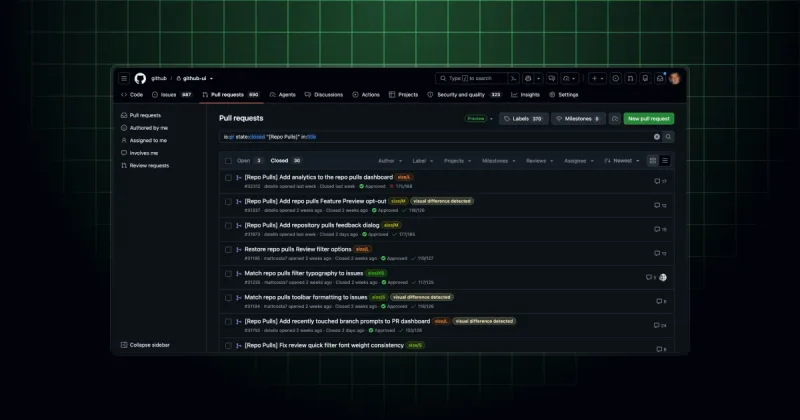Collapse the sidebar
This screenshot has width=800, height=420.
pos(145,345)
